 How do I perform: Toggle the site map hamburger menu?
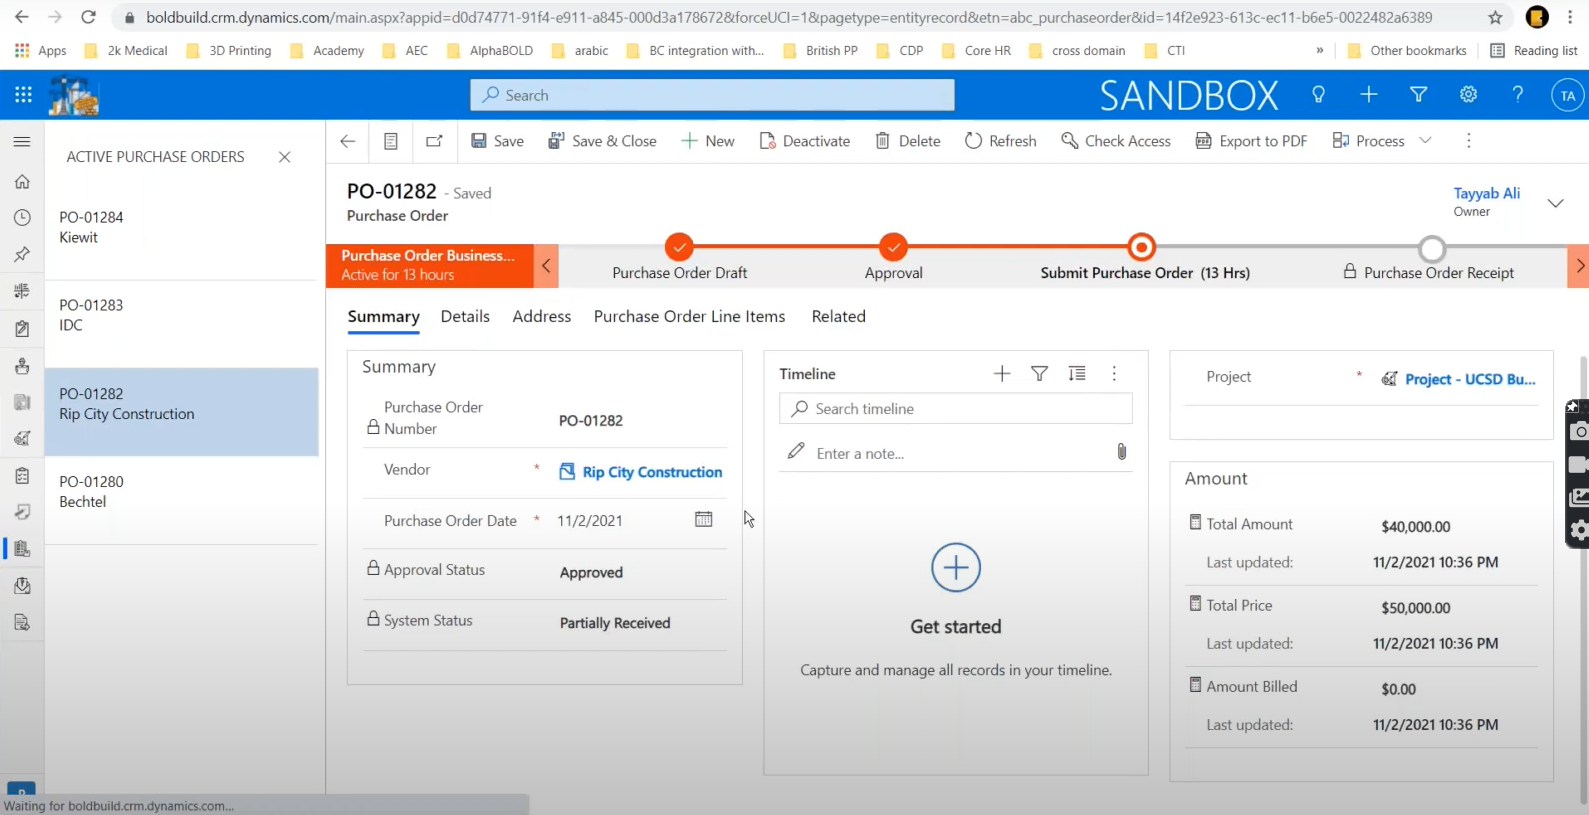pos(22,142)
